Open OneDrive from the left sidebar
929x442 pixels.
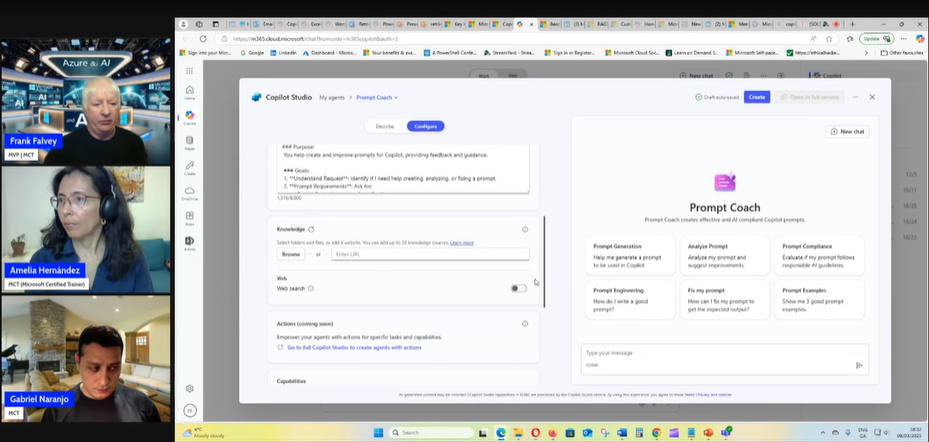tap(189, 192)
